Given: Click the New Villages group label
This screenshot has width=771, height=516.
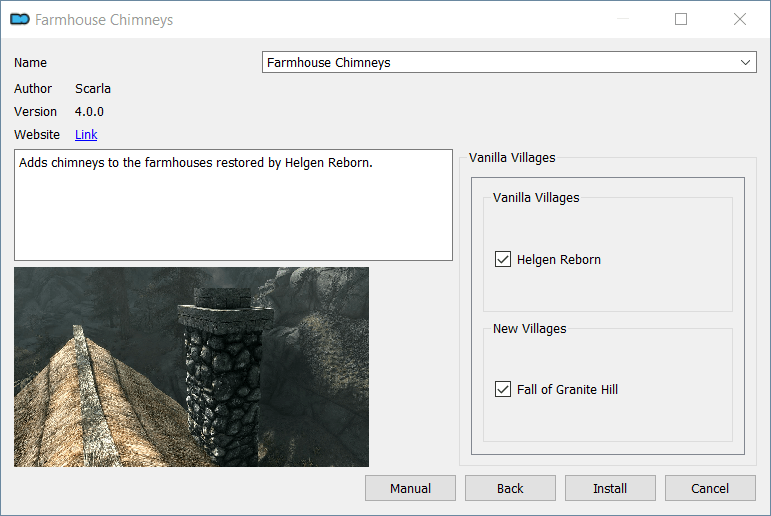Looking at the screenshot, I should [x=530, y=329].
